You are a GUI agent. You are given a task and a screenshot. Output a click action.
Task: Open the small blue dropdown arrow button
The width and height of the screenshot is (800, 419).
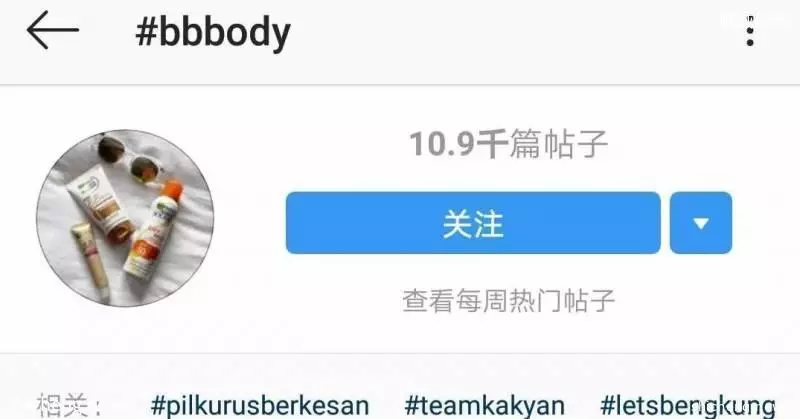point(701,223)
